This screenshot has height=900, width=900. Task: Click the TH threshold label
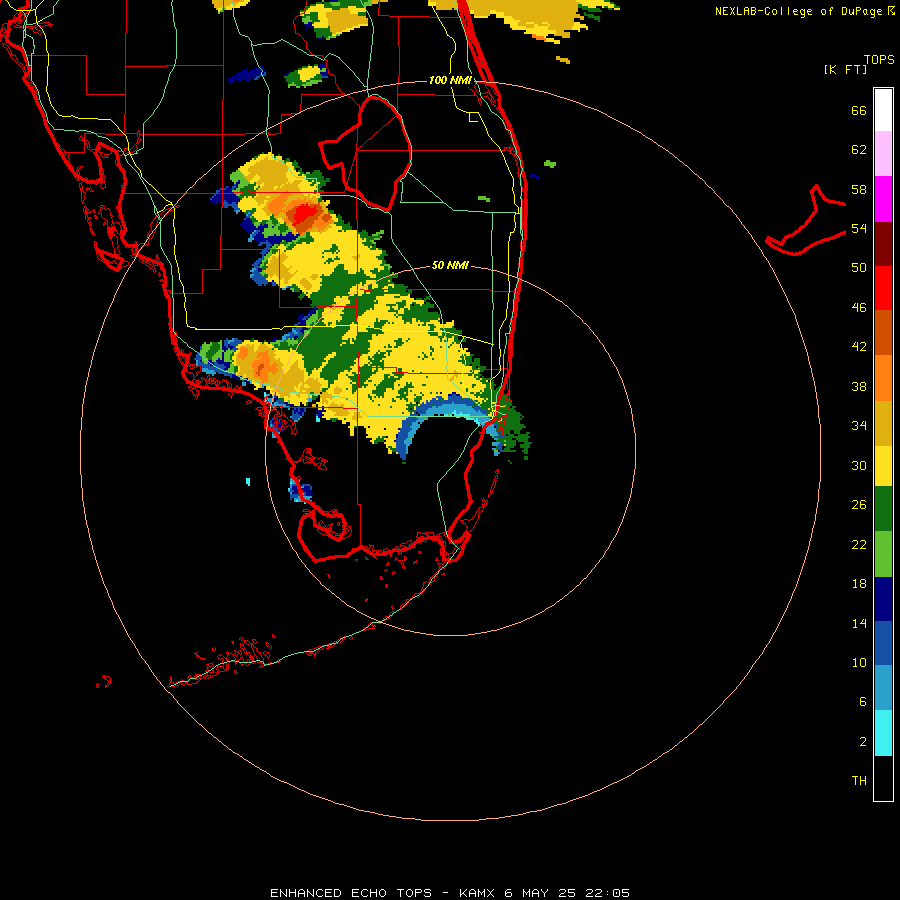859,781
